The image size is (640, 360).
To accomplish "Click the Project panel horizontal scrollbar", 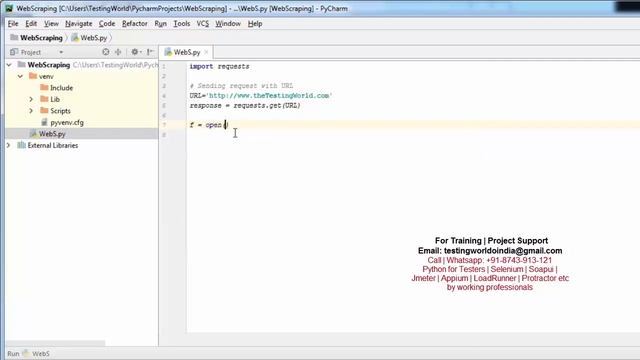I will 56,343.
